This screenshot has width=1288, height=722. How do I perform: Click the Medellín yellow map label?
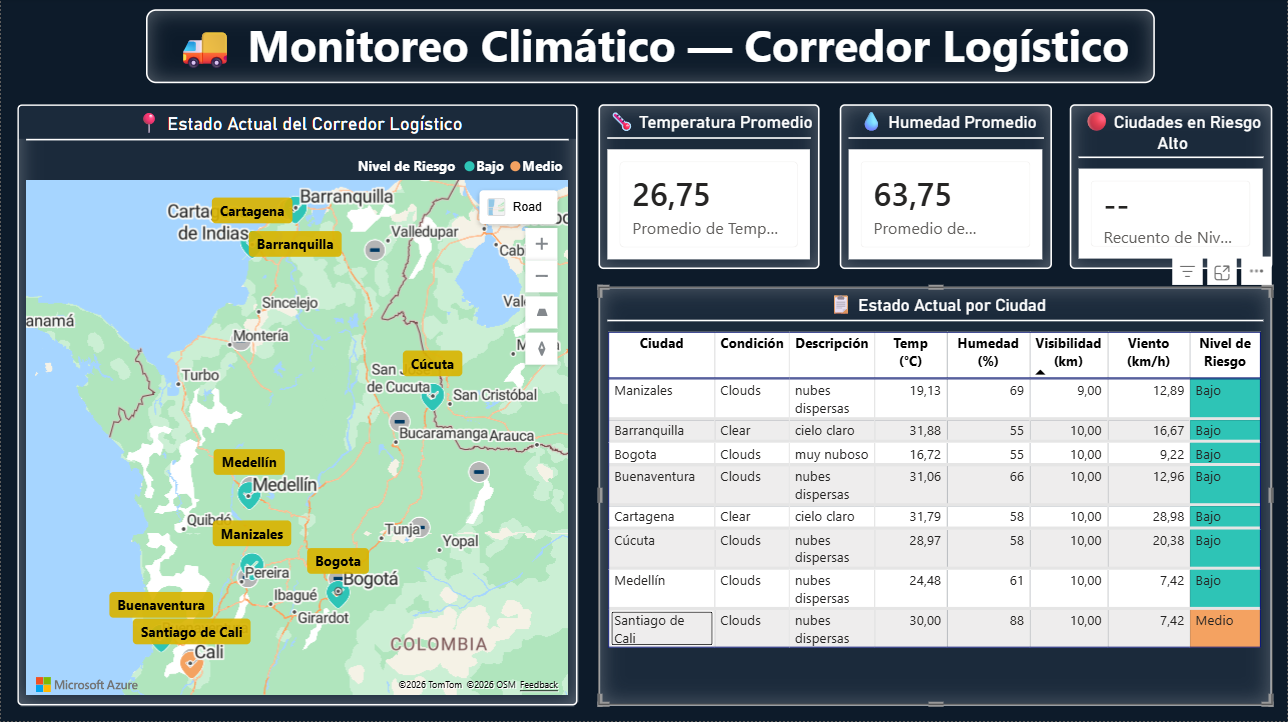(249, 462)
